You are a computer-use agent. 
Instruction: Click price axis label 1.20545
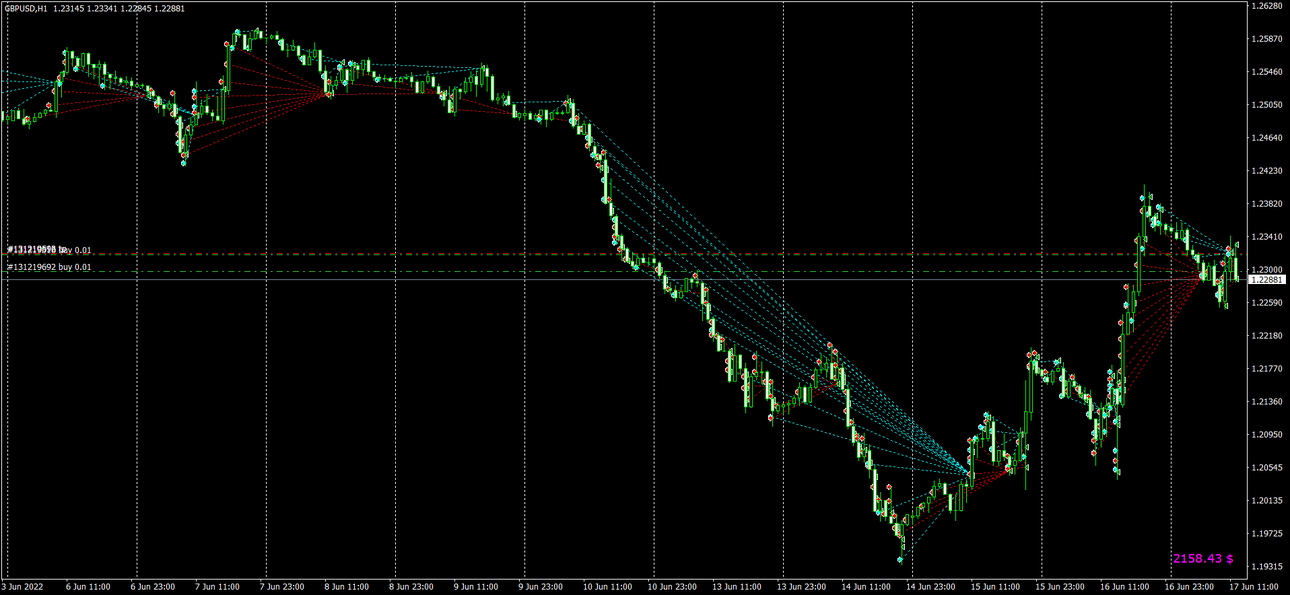(x=1267, y=468)
